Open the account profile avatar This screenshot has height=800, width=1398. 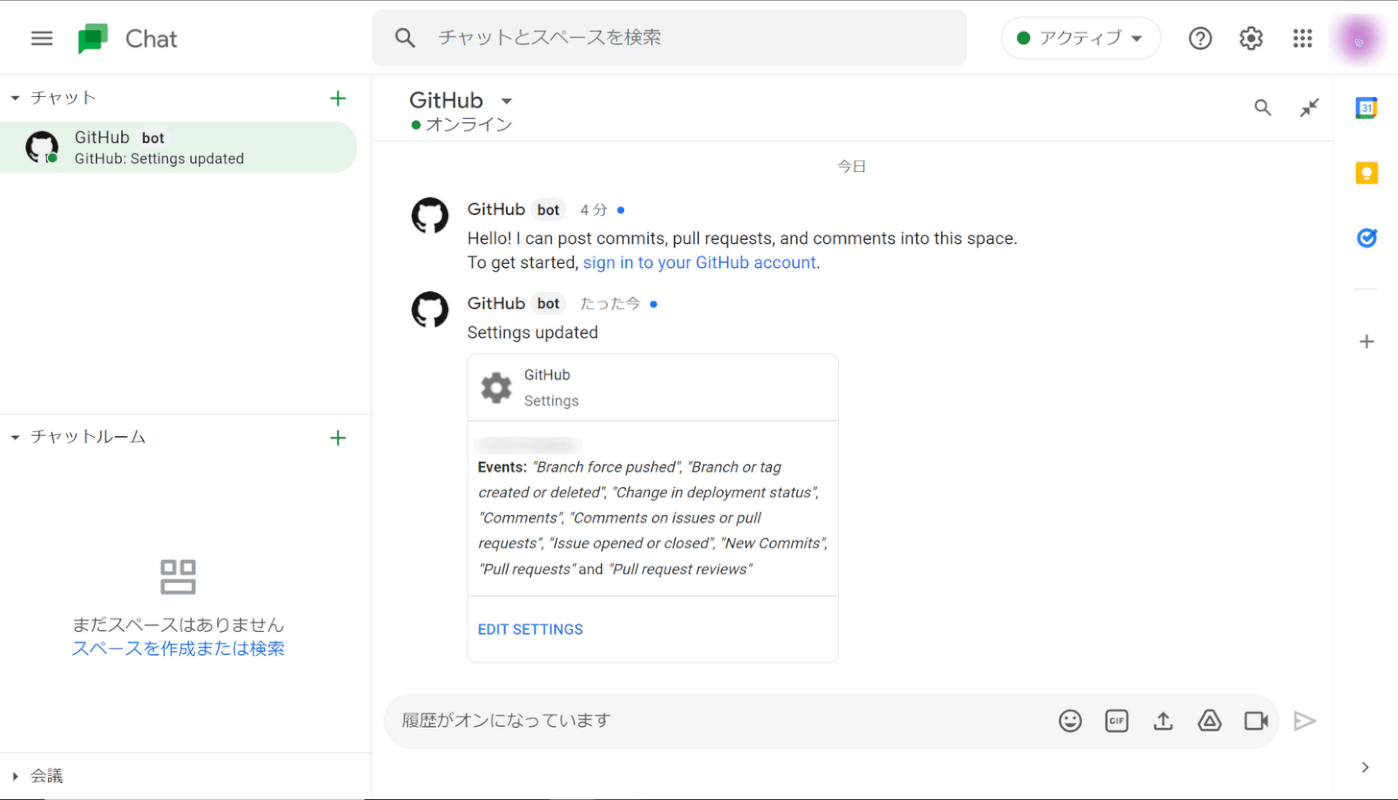click(x=1358, y=39)
